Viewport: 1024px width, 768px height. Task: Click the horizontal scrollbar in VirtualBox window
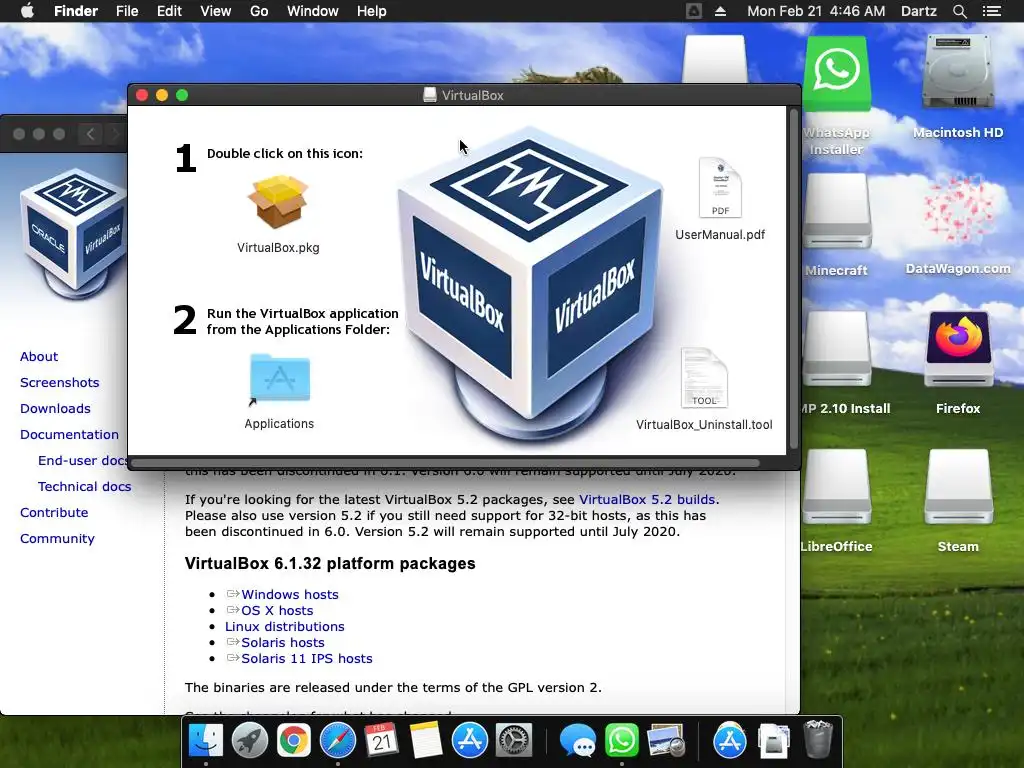pyautogui.click(x=445, y=463)
